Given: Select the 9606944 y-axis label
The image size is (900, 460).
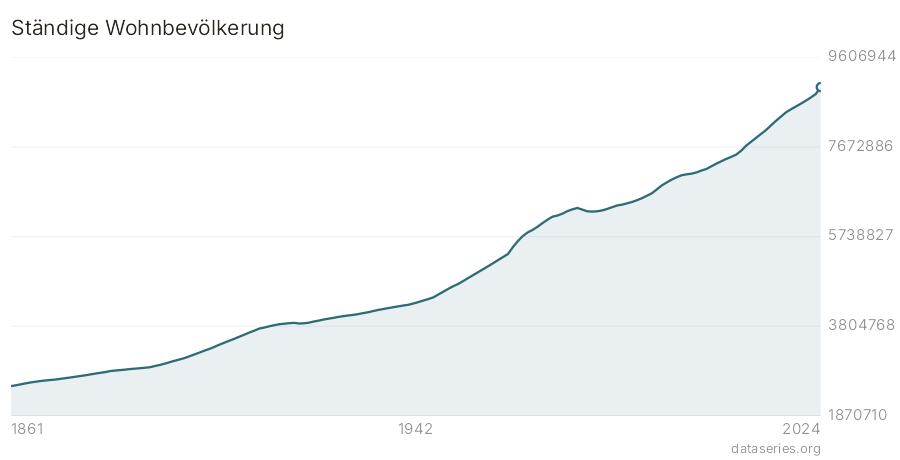Looking at the screenshot, I should click(861, 56).
